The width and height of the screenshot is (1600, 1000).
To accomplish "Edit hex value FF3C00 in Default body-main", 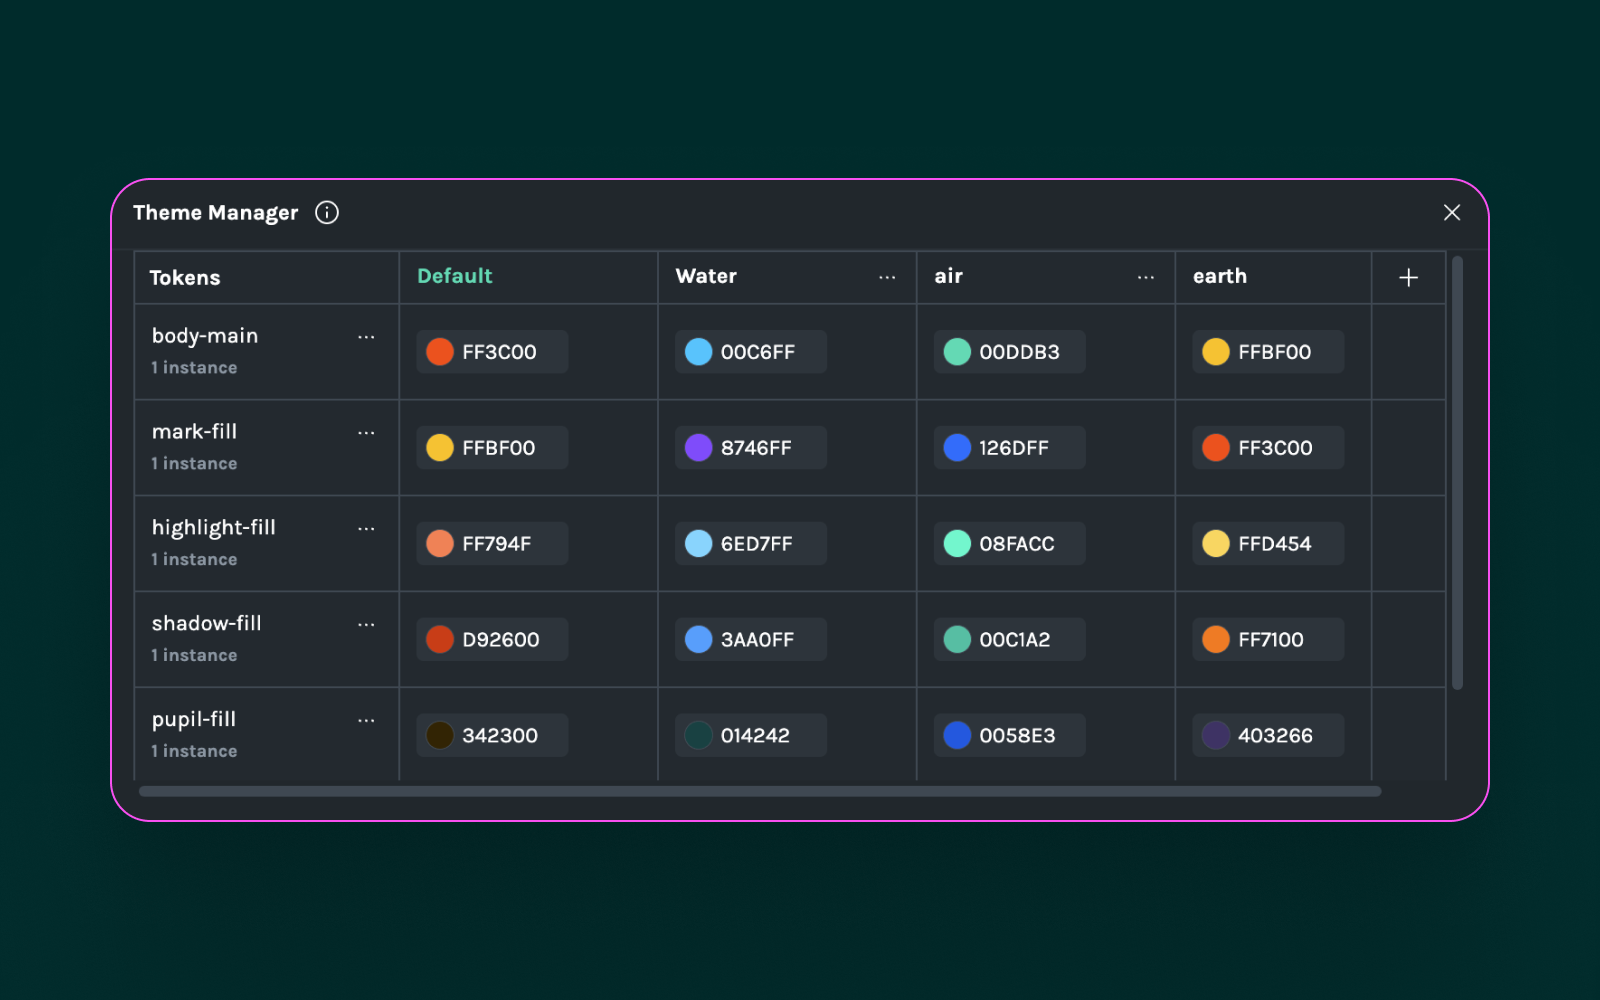I will point(499,352).
